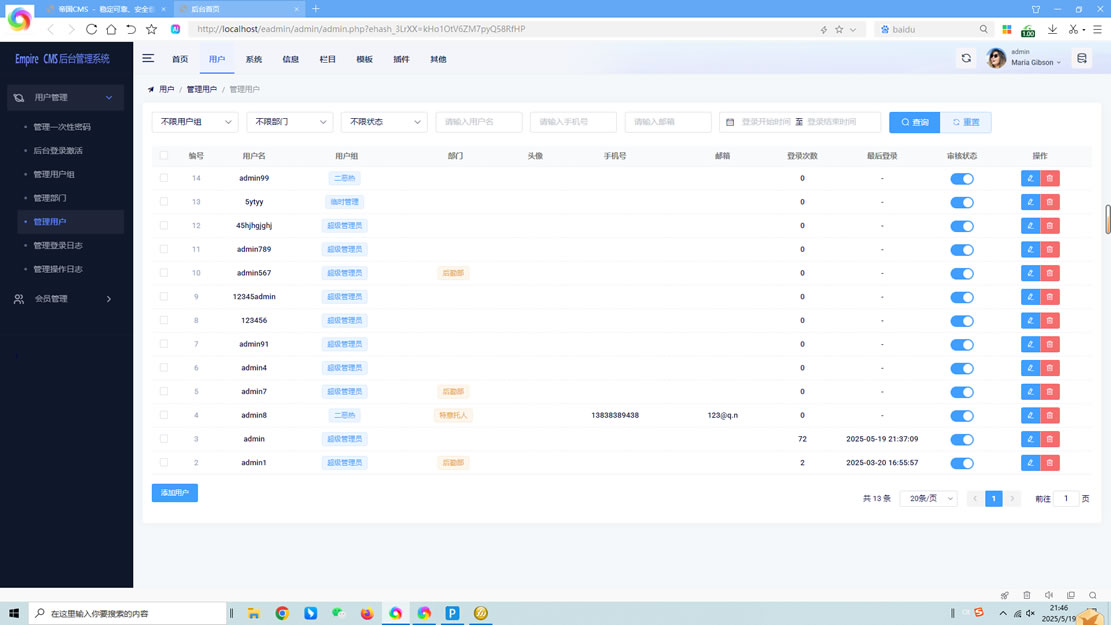Edit the user 45hjhgjghj
Image resolution: width=1111 pixels, height=625 pixels.
[1030, 226]
